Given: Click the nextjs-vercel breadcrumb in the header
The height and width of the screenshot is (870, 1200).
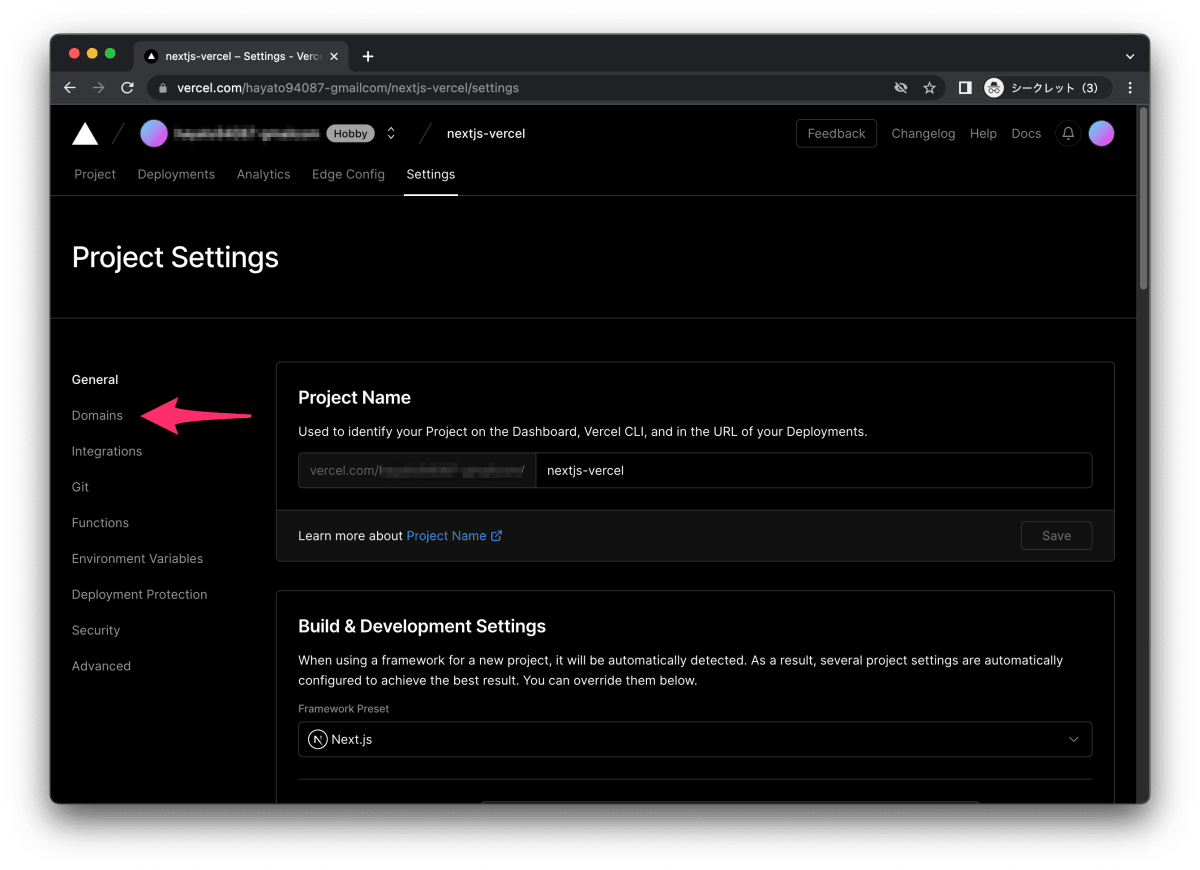Looking at the screenshot, I should pyautogui.click(x=486, y=133).
